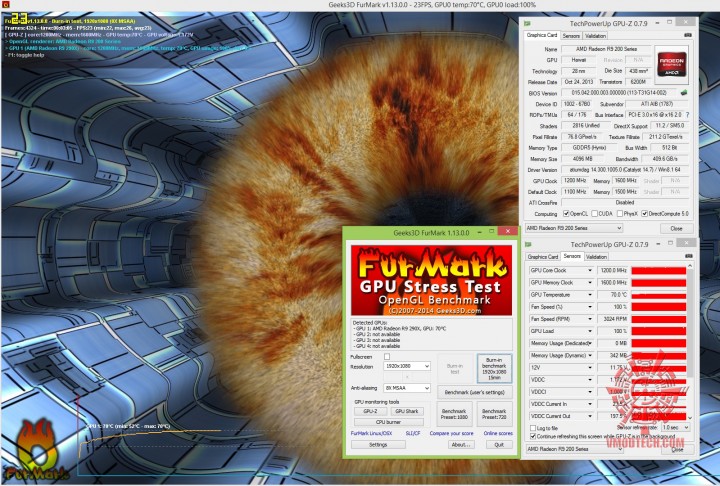Toggle Continue refreshing while GPU-Z in background
720x486 pixels.
coord(533,436)
